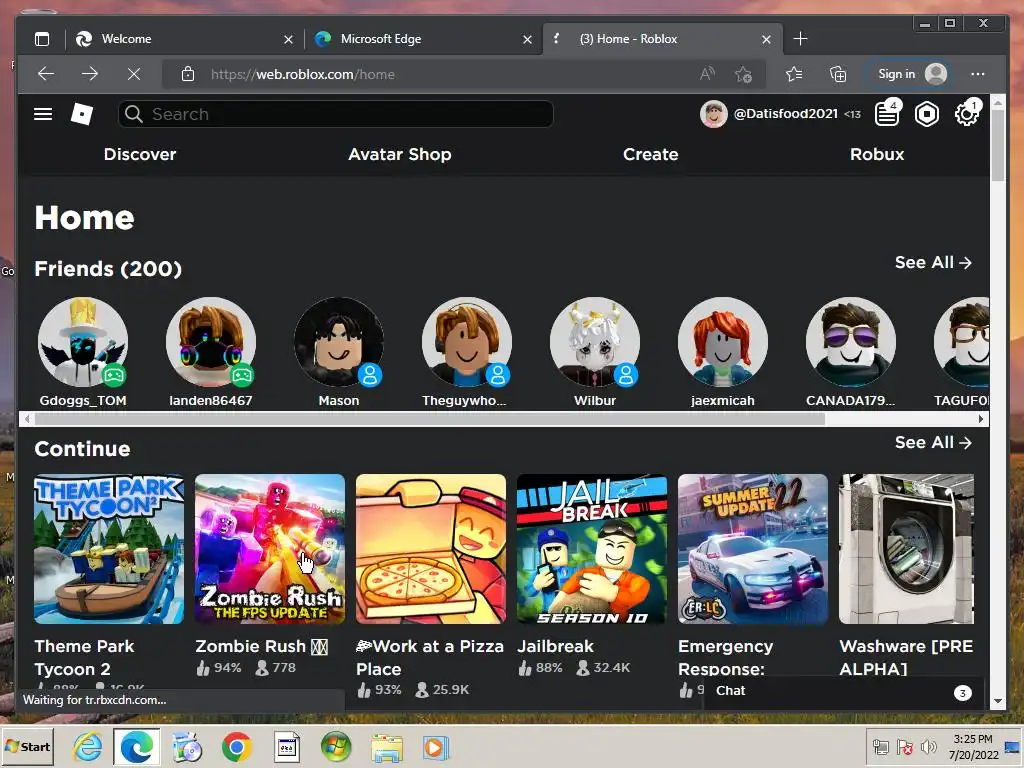Click the Roblox logo icon
Image resolution: width=1024 pixels, height=768 pixels.
click(x=82, y=114)
